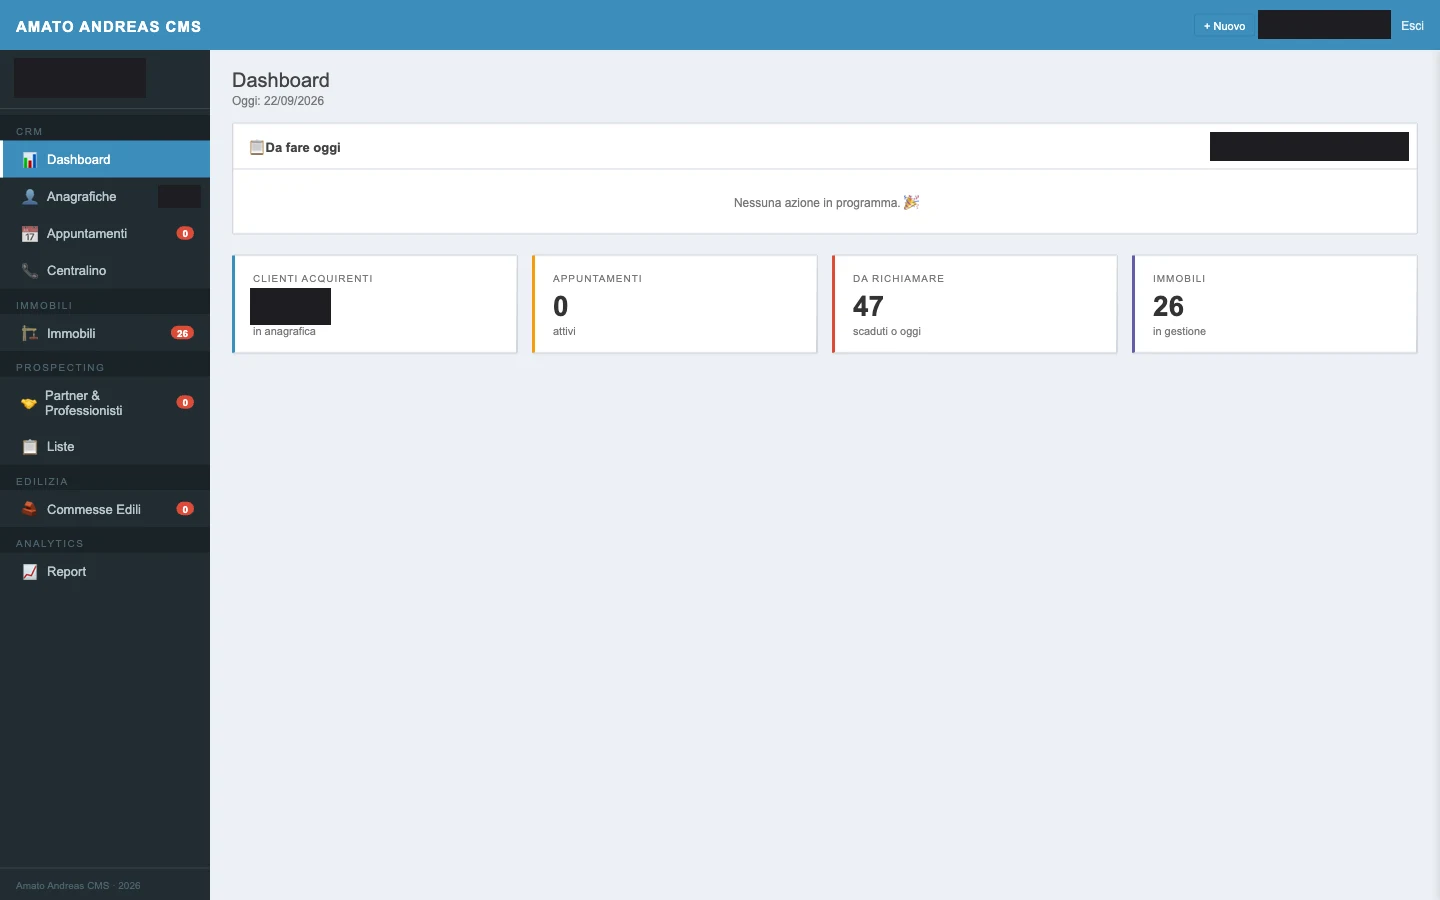Image resolution: width=1440 pixels, height=900 pixels.
Task: Open the Clienti Acquirenti stat card
Action: coord(375,304)
